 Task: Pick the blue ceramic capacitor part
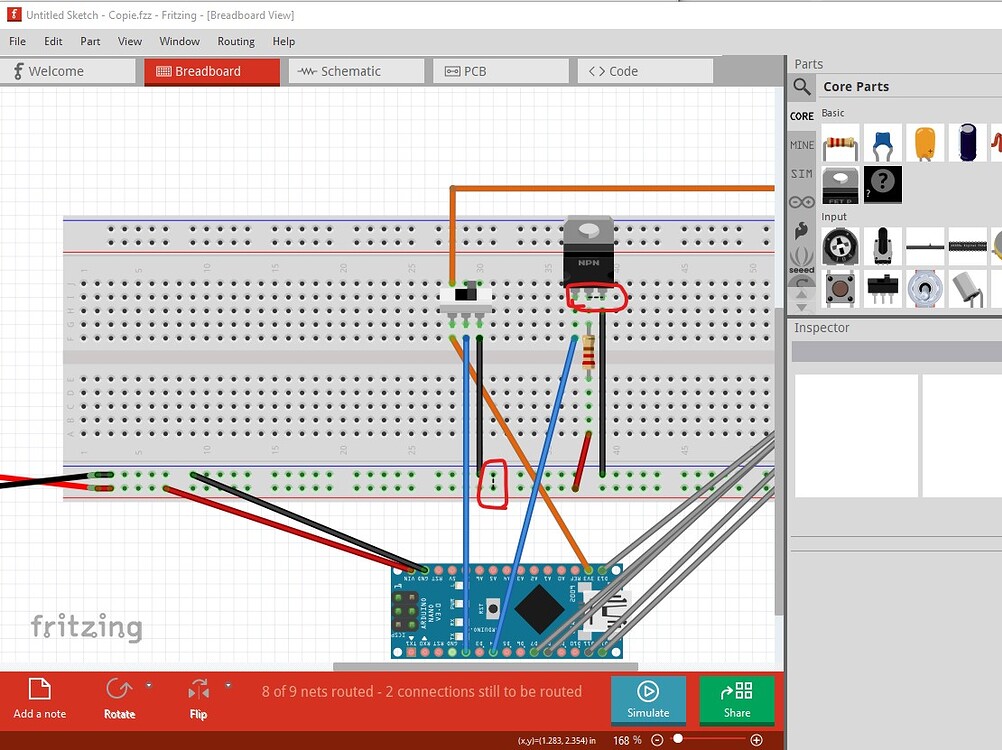click(883, 143)
